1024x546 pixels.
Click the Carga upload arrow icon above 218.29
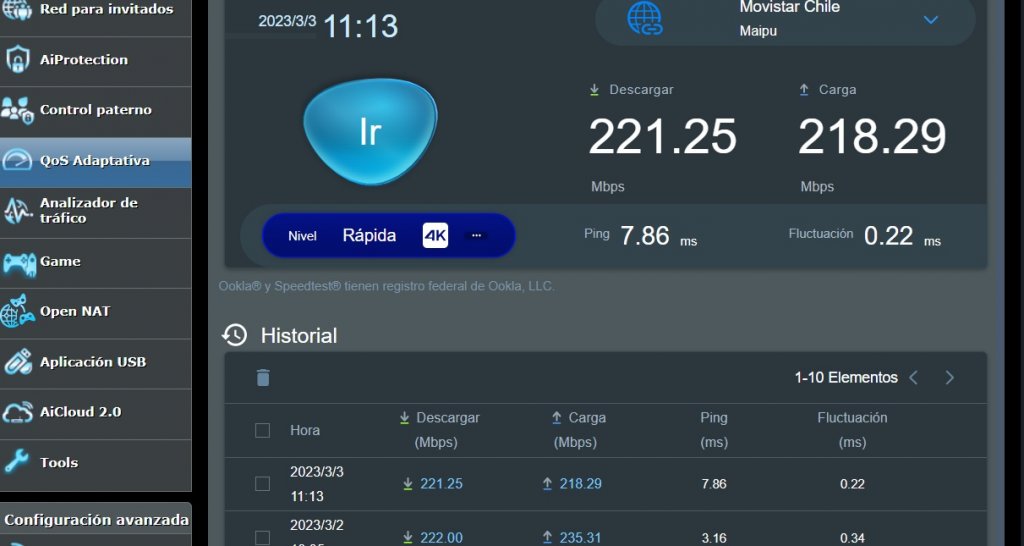[804, 90]
